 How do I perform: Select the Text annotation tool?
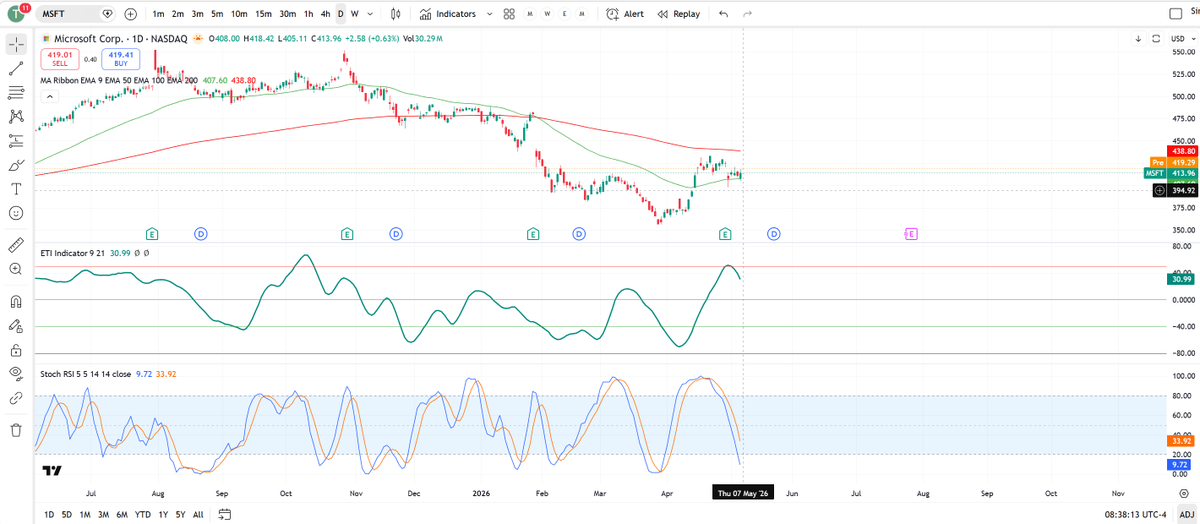tap(16, 189)
